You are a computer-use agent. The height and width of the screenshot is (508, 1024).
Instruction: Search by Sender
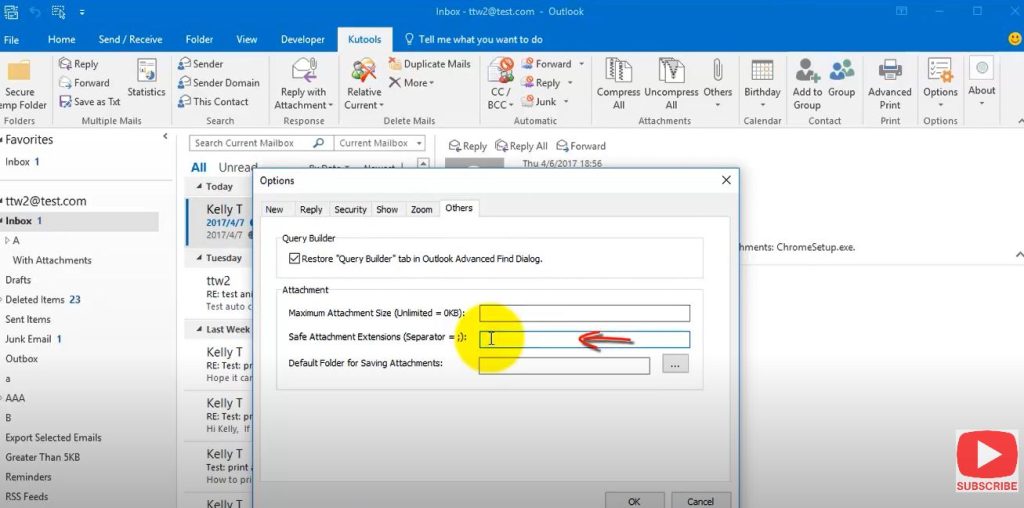(200, 64)
